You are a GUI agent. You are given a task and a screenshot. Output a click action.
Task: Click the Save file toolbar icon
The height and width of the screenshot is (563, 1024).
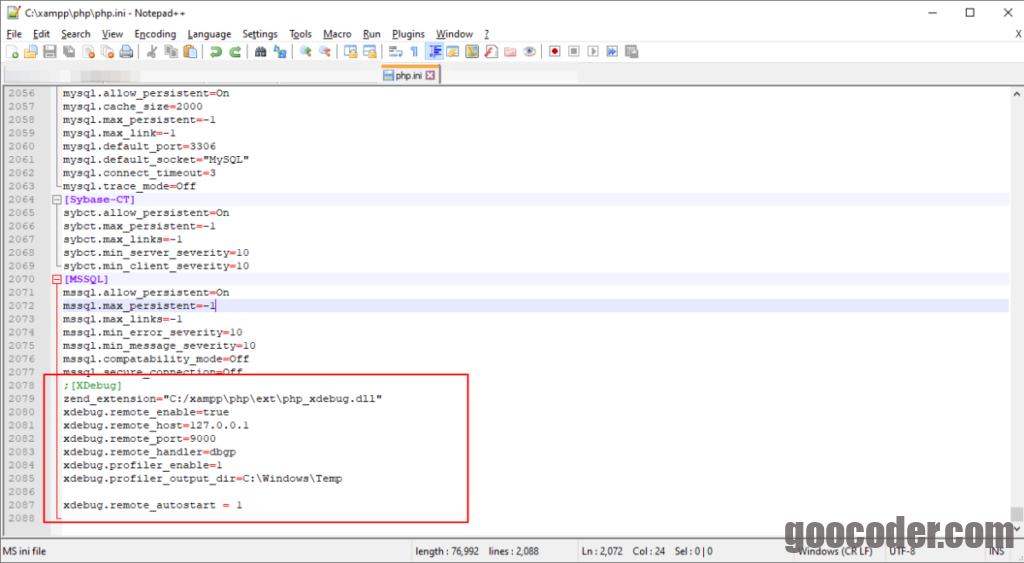50,51
